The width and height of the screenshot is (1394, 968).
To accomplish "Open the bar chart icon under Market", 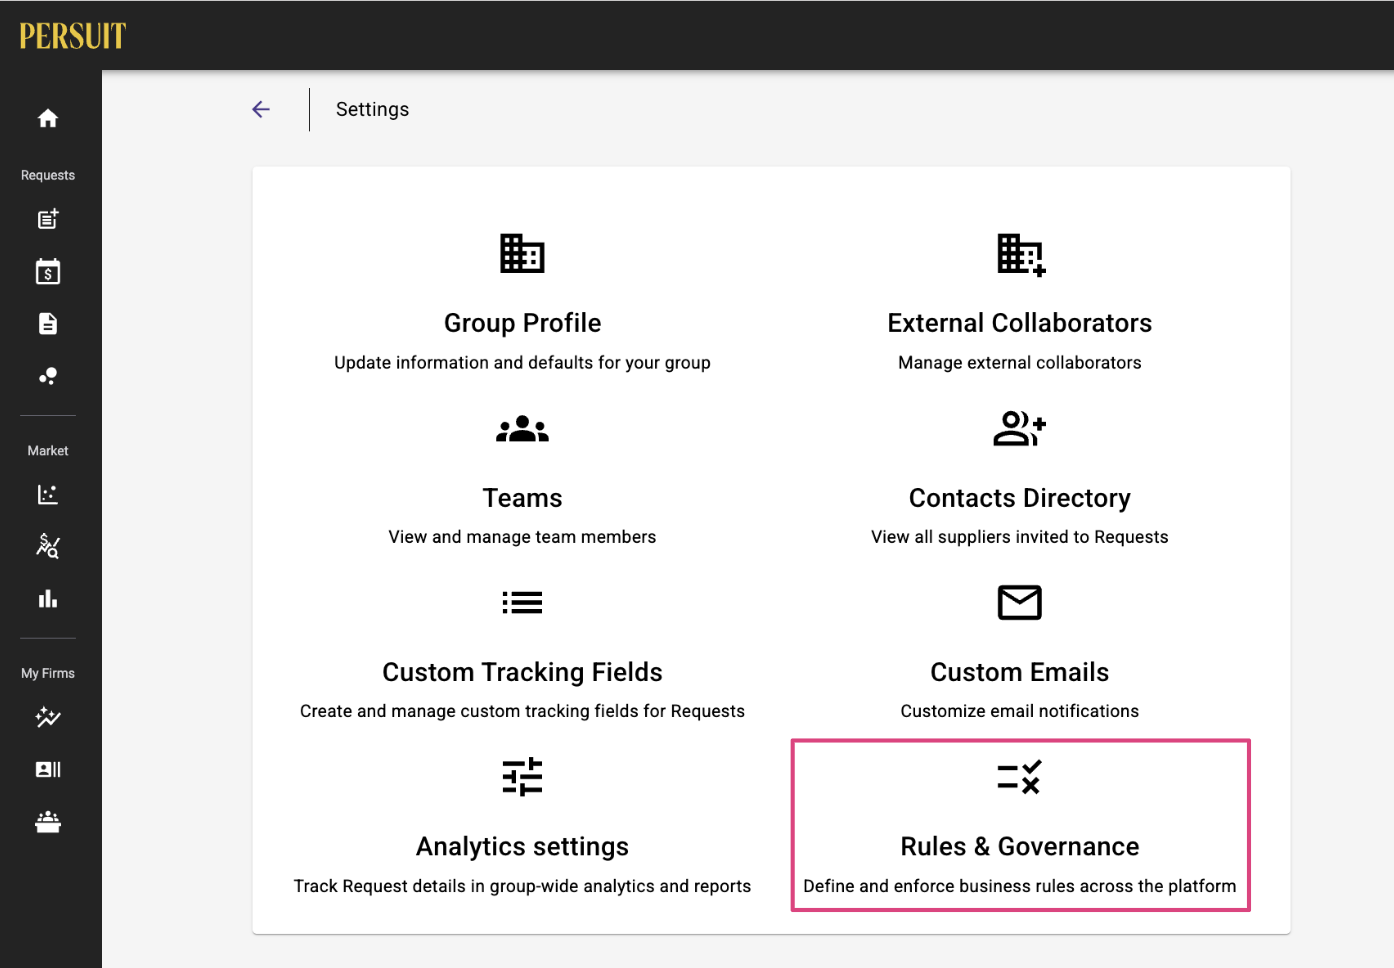I will (x=48, y=599).
